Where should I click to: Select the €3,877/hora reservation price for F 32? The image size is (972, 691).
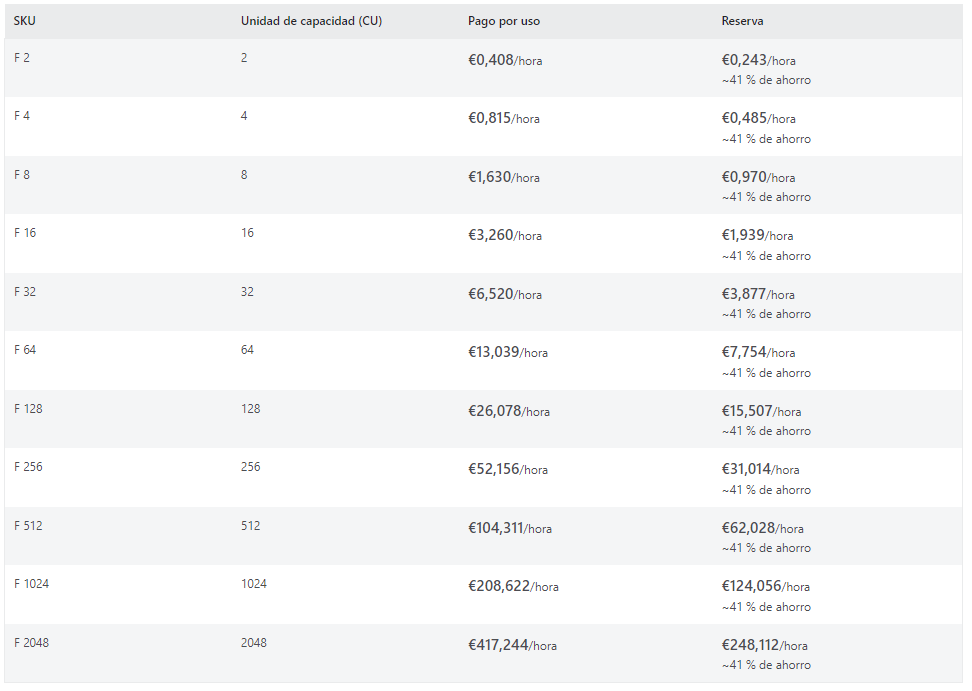(x=759, y=294)
